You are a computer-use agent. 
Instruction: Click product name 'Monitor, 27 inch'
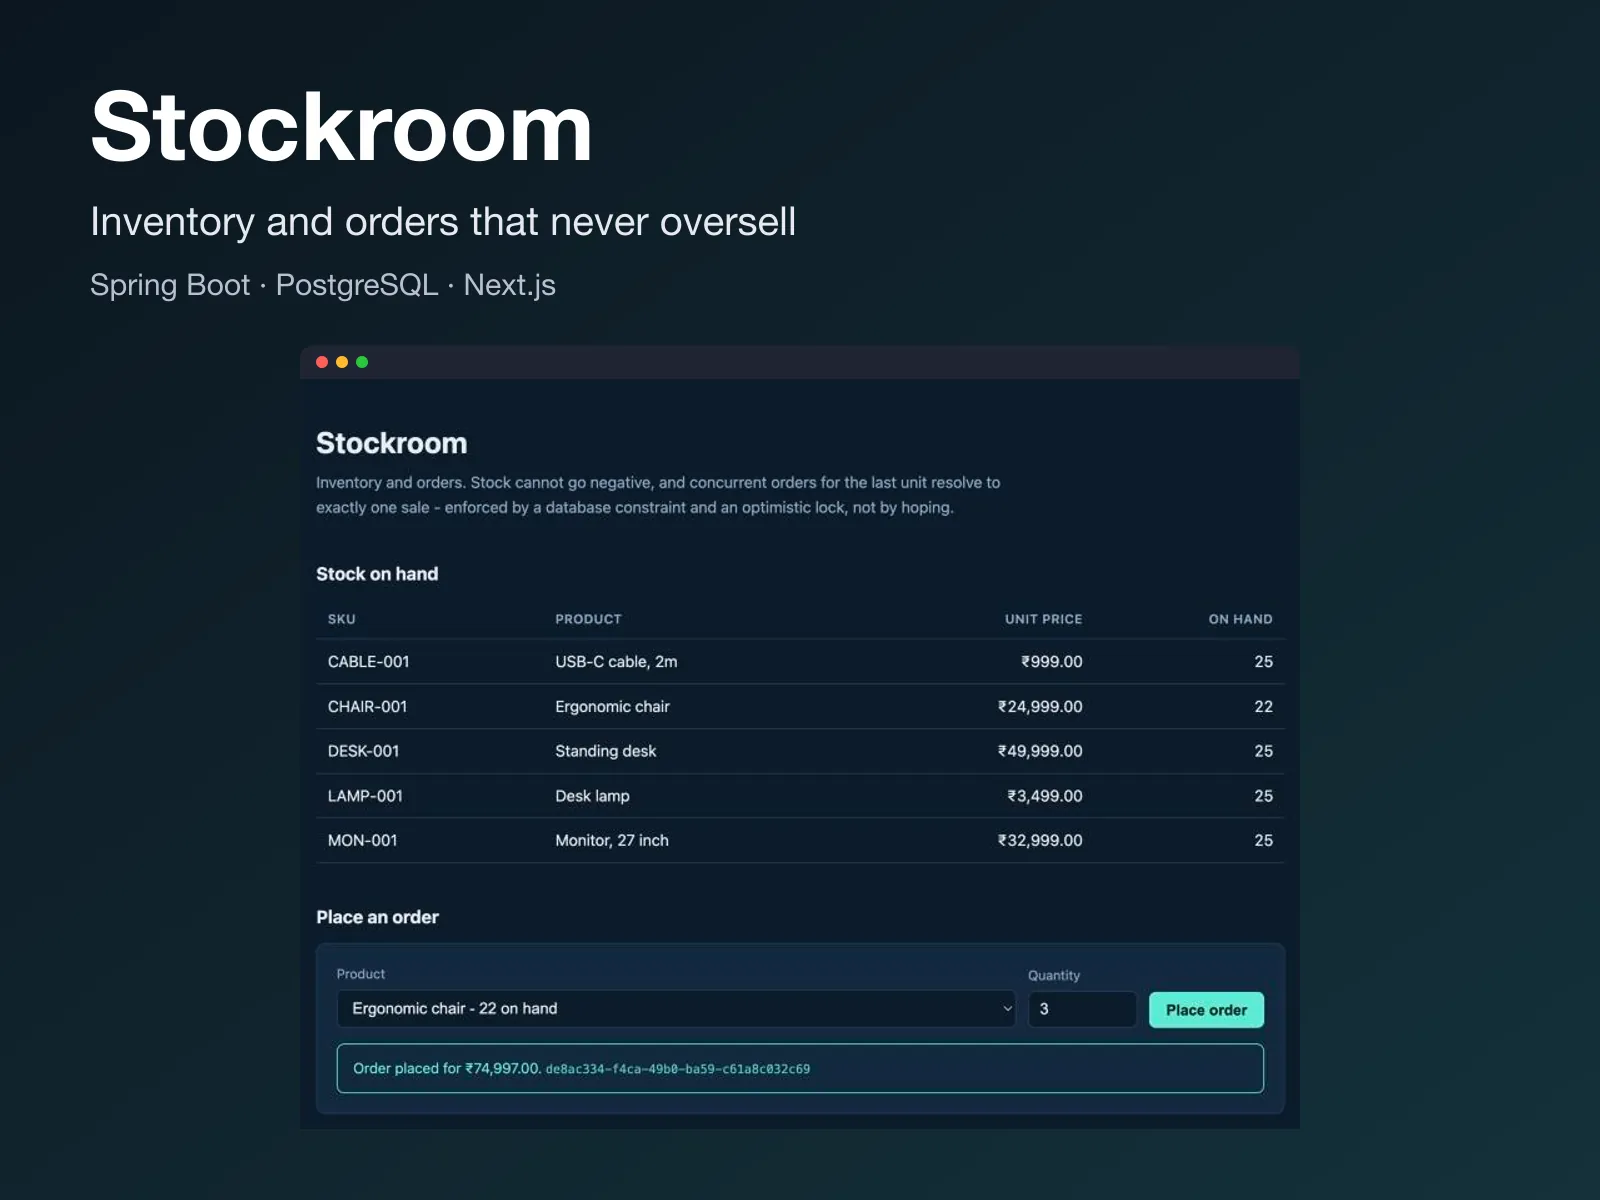point(612,841)
